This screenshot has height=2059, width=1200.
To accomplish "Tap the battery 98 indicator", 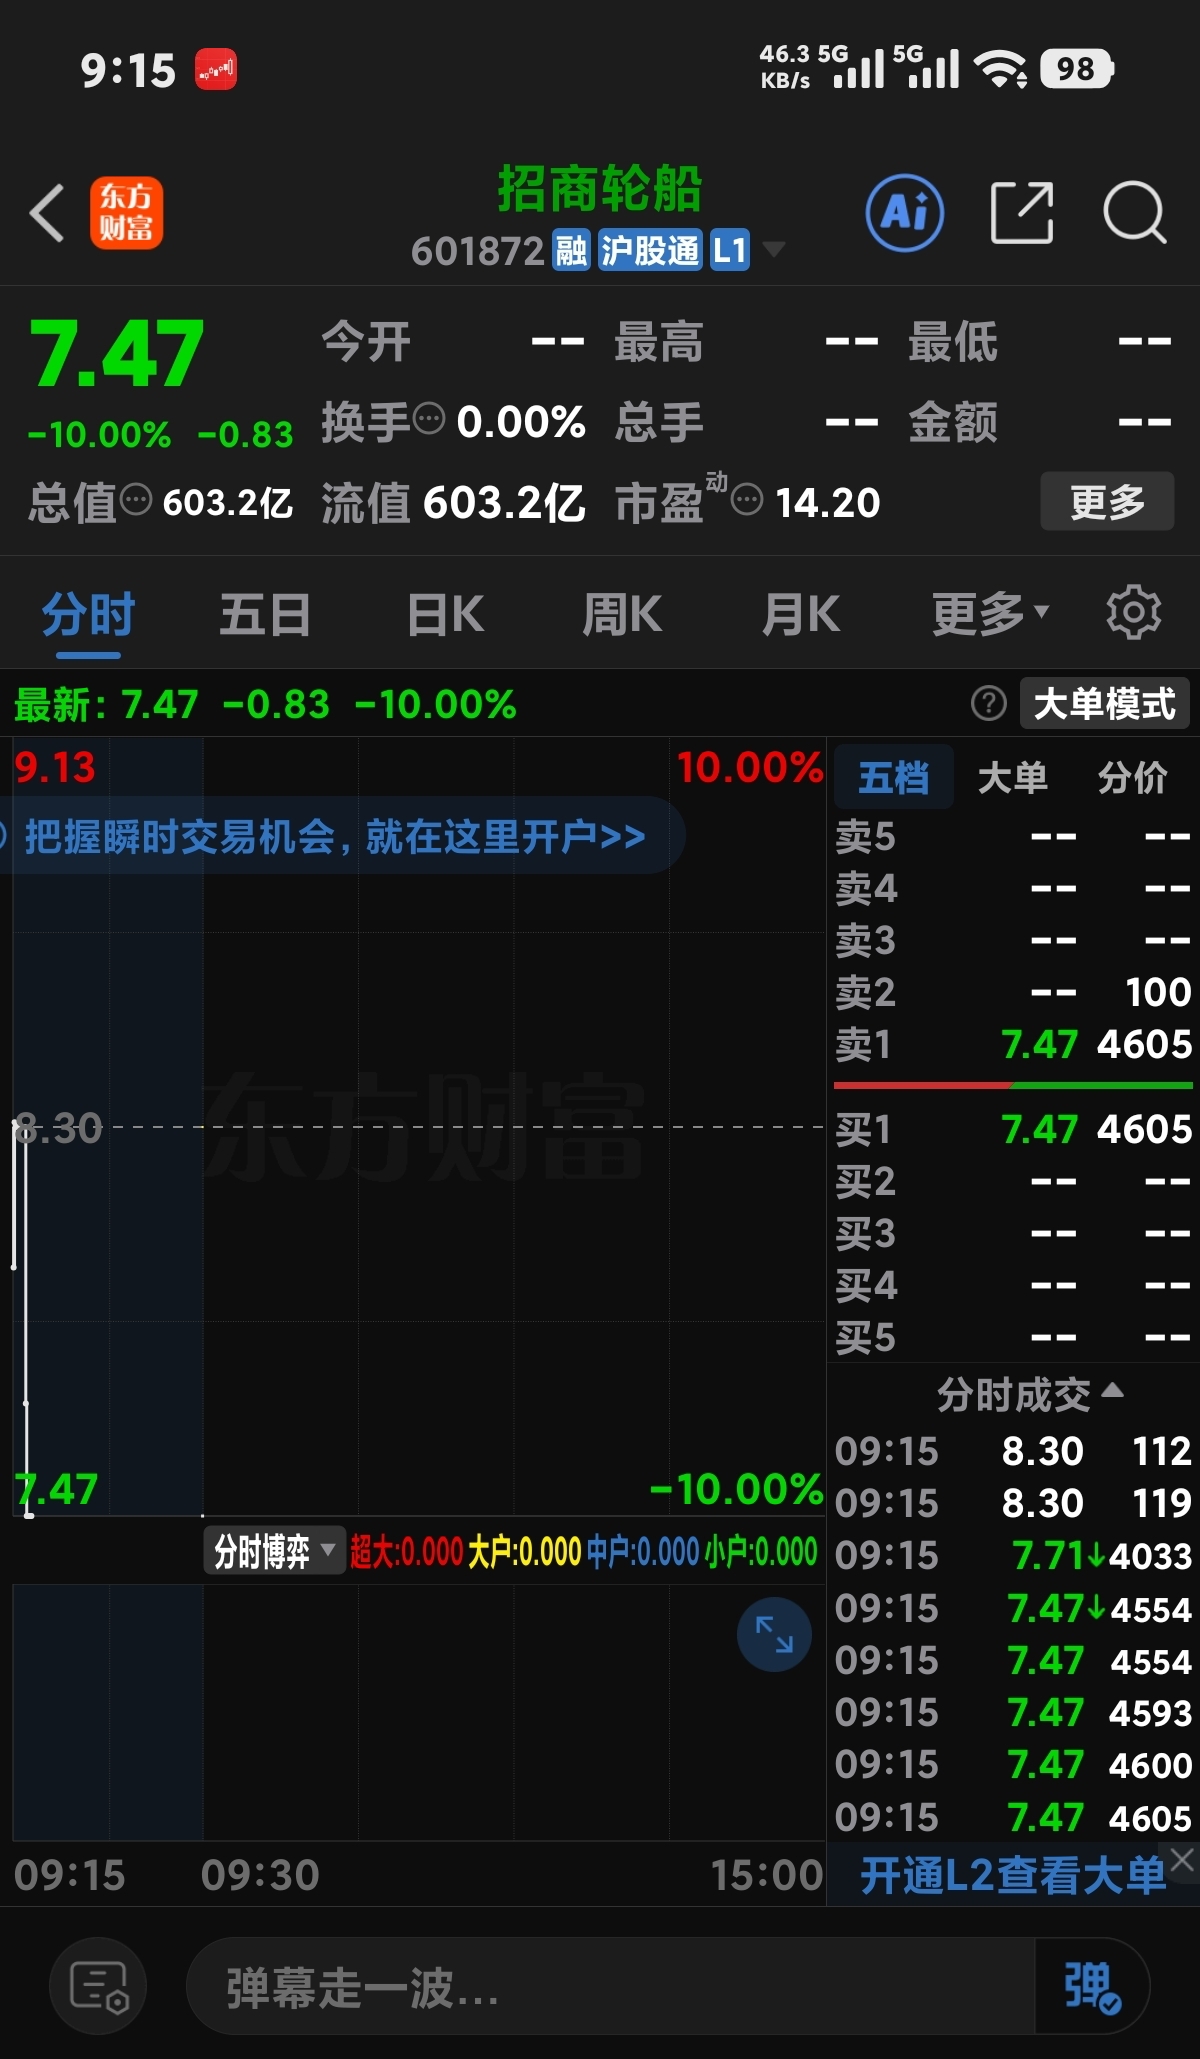I will tap(1077, 69).
